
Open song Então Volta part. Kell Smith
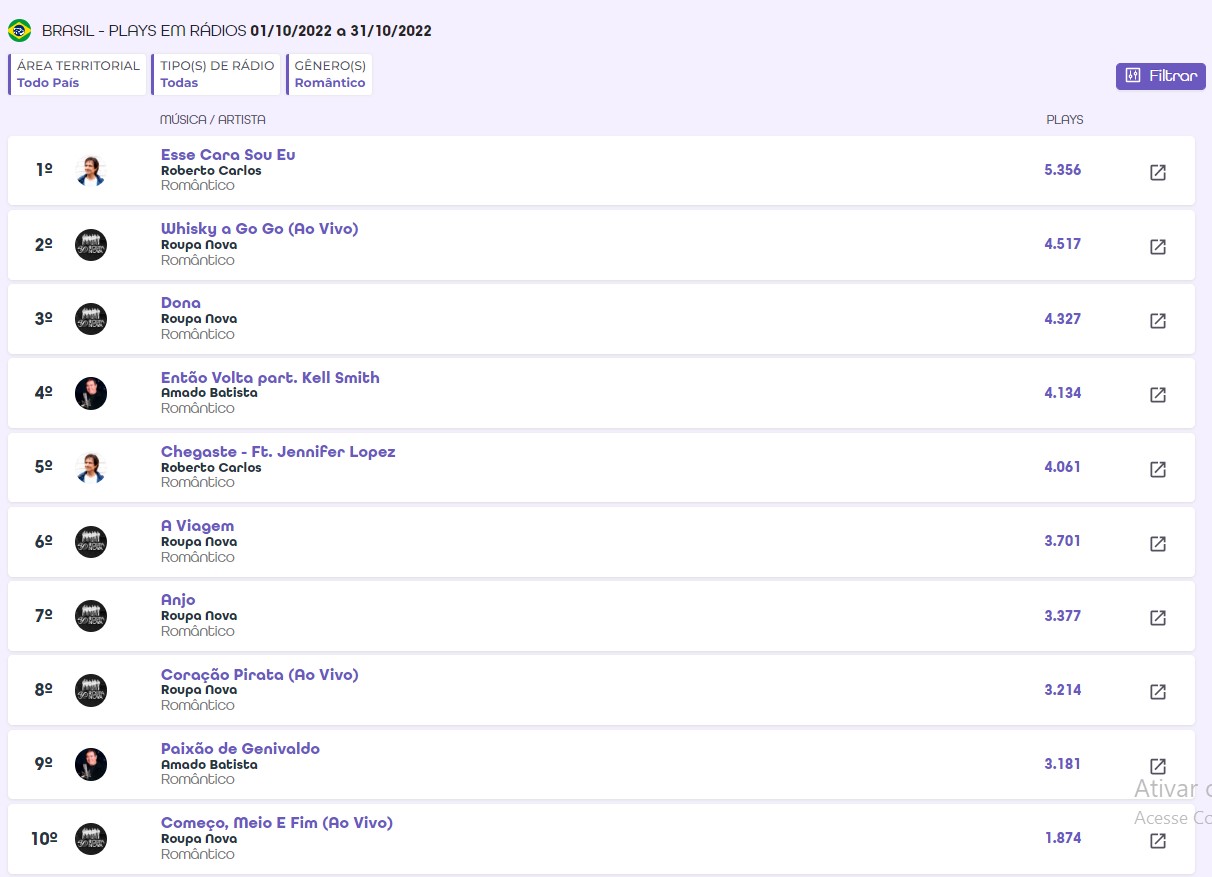click(x=270, y=378)
